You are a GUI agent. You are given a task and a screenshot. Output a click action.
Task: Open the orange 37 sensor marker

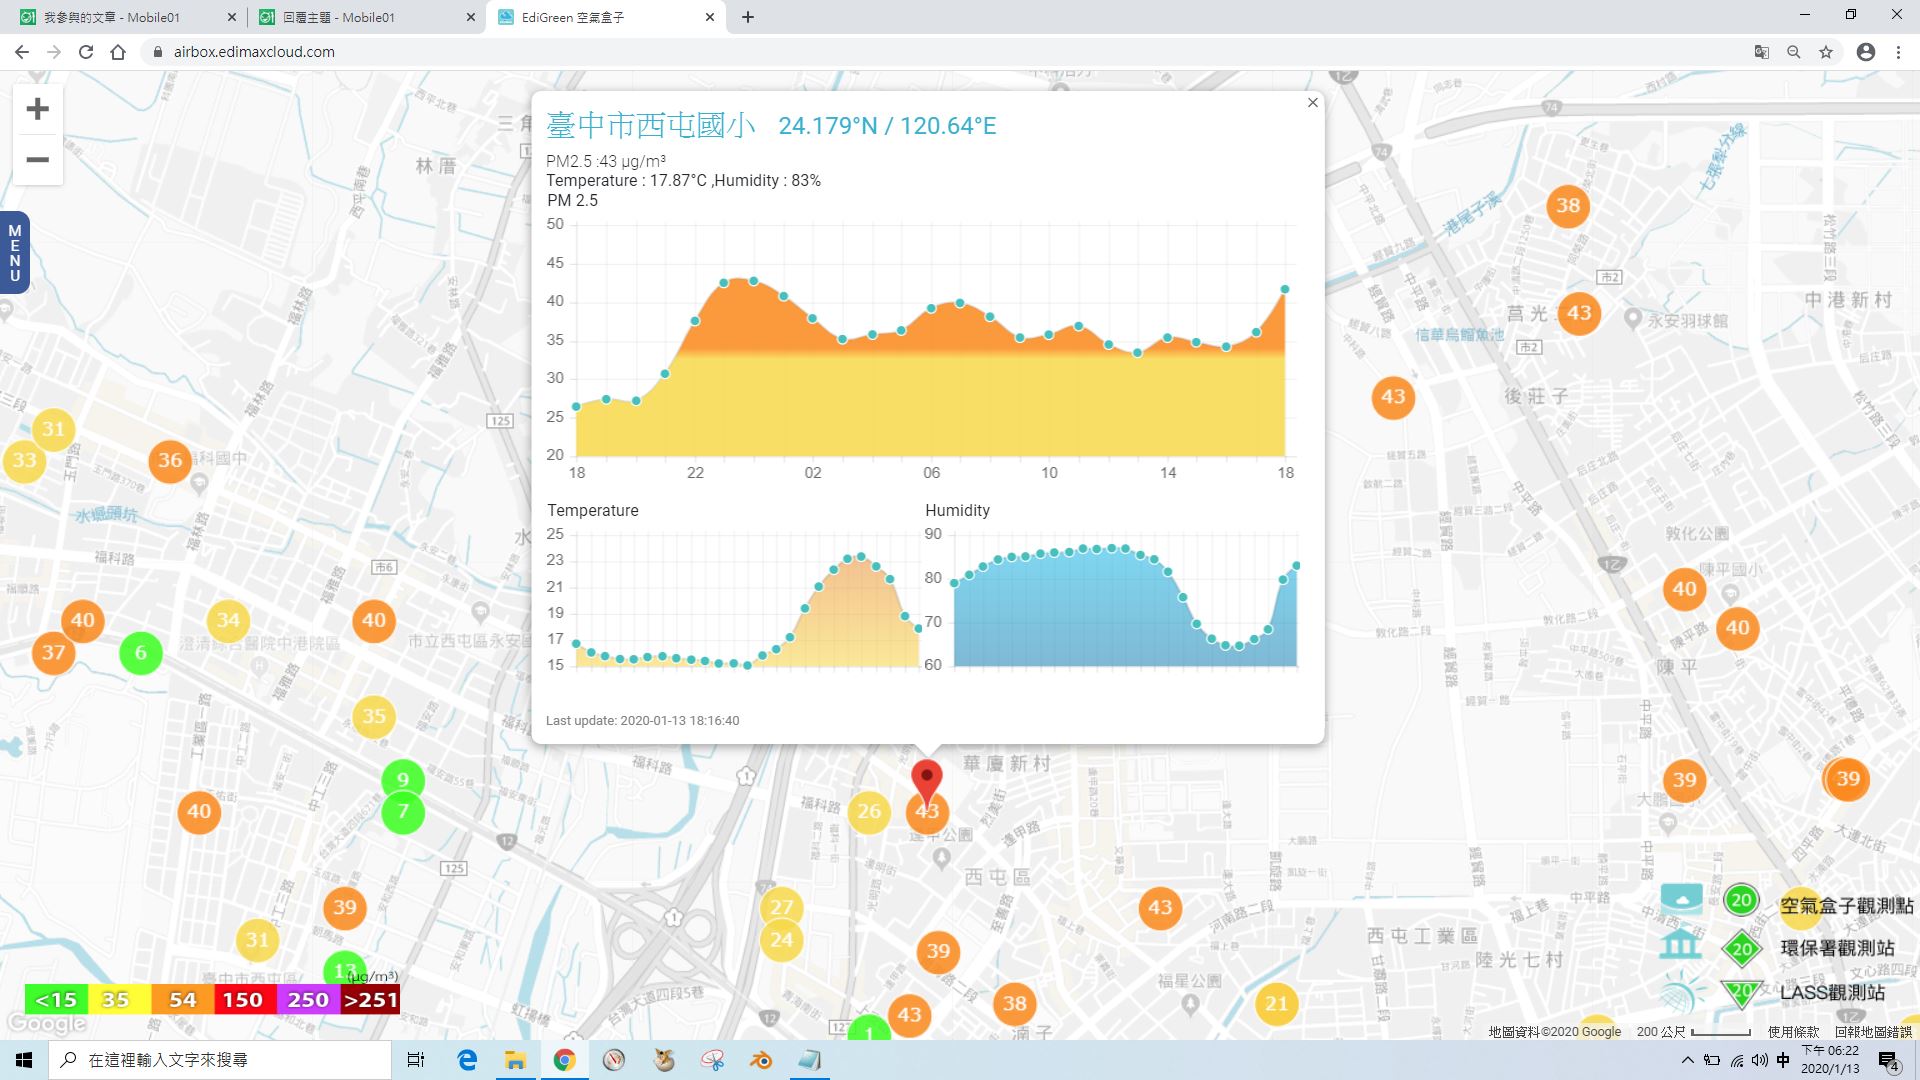[53, 654]
